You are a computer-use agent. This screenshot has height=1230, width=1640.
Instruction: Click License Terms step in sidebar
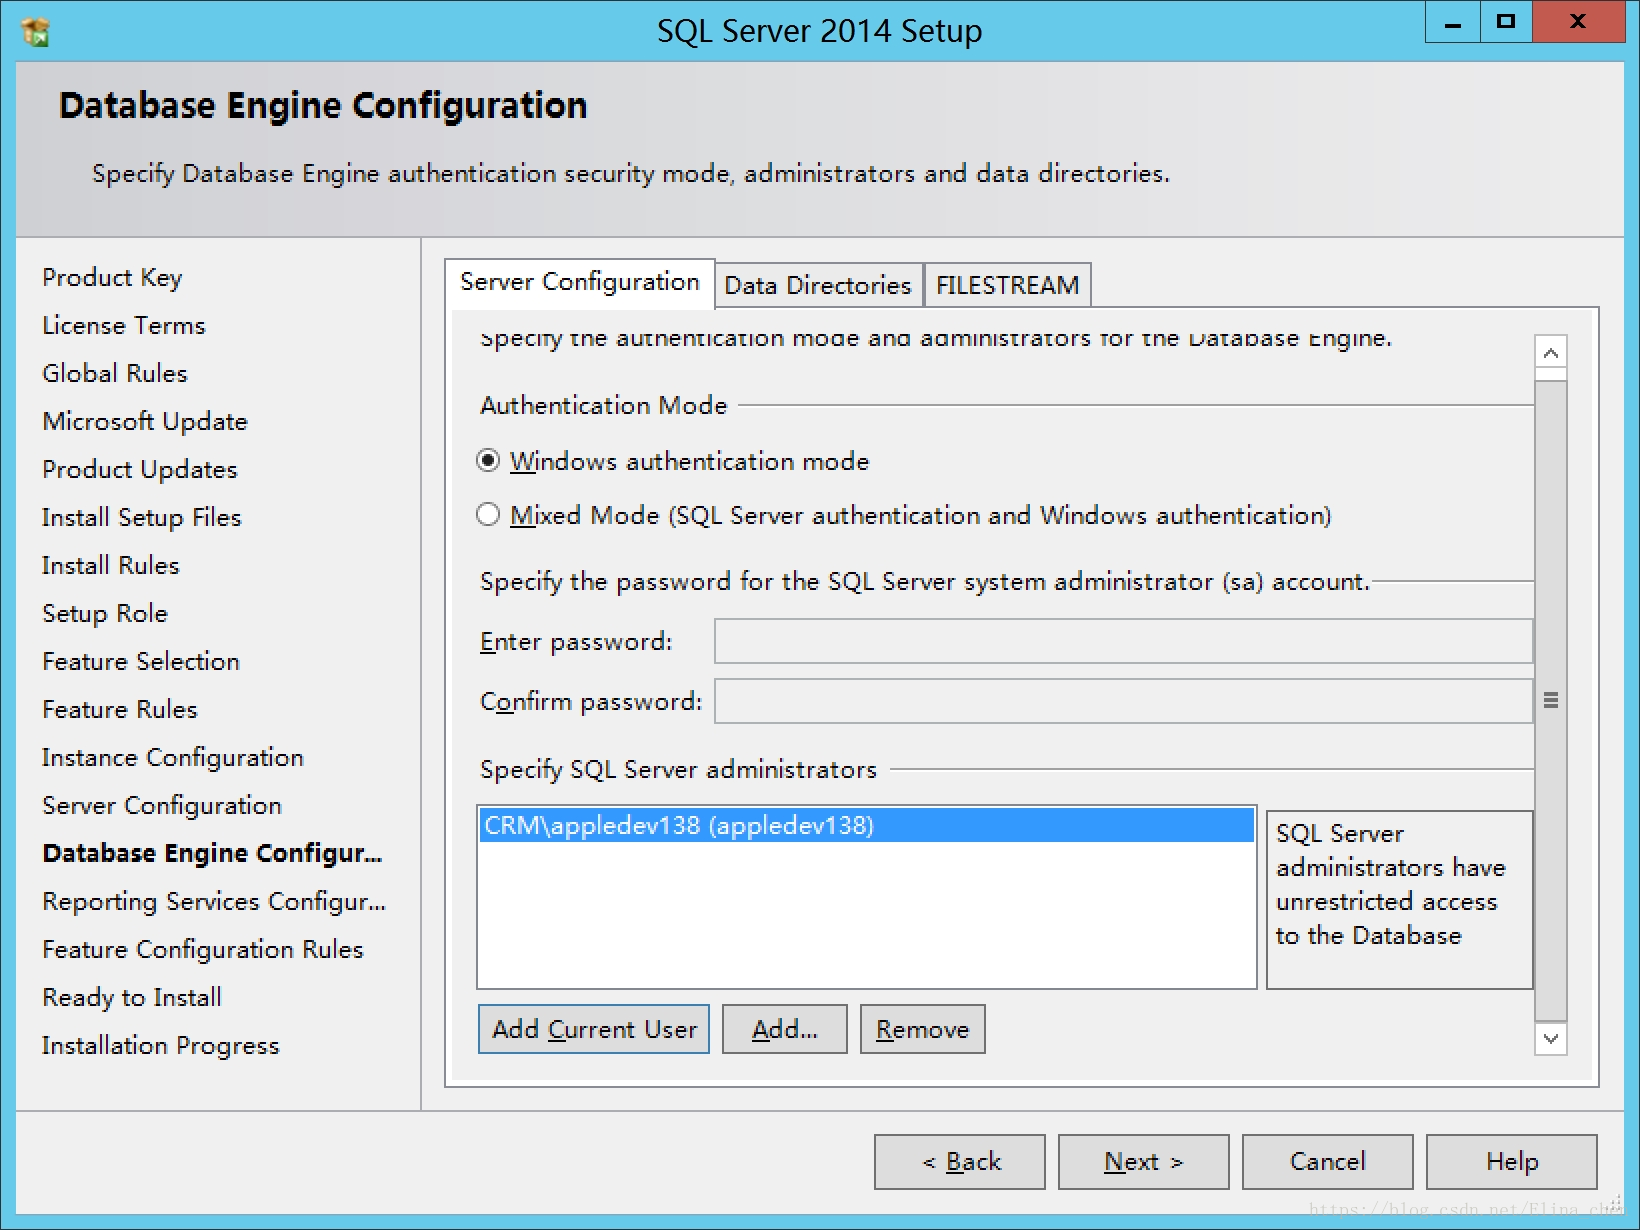(x=124, y=326)
